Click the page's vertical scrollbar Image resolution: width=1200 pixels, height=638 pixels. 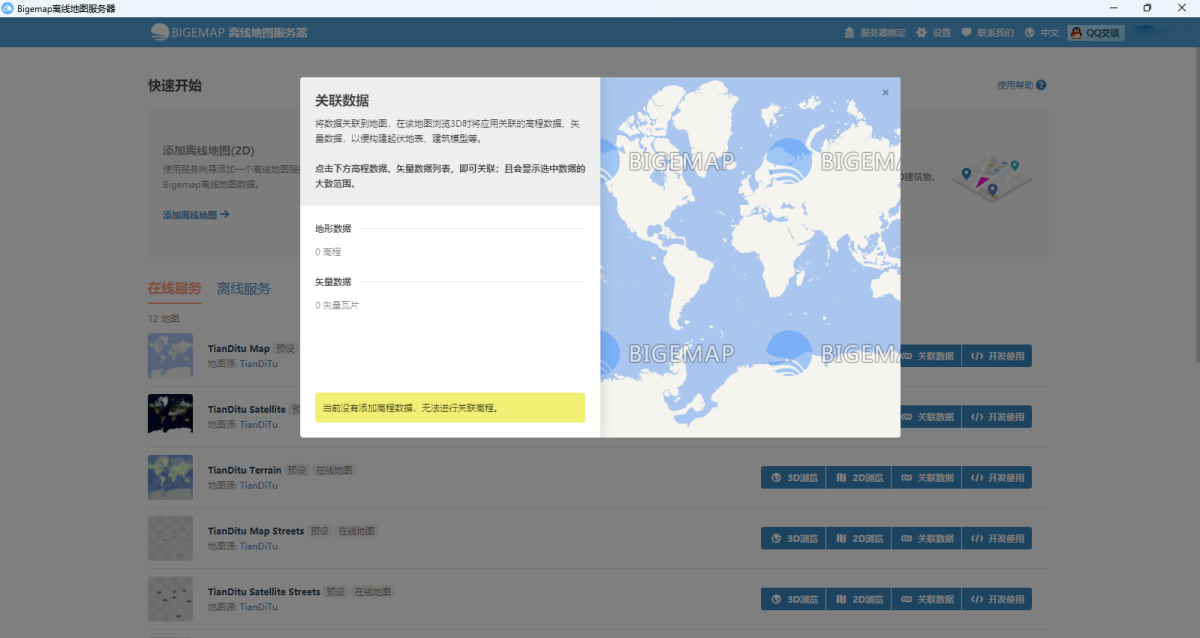[1195, 200]
